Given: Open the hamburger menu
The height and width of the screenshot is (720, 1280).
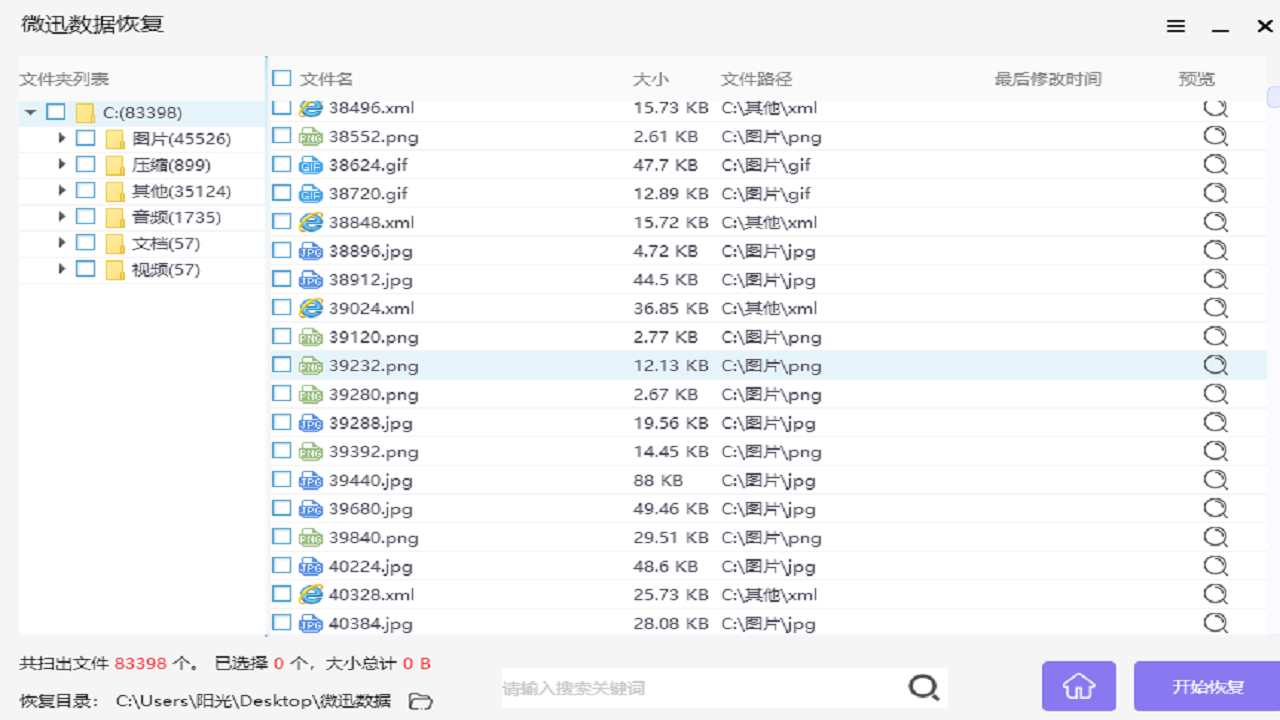Looking at the screenshot, I should coord(1175,26).
